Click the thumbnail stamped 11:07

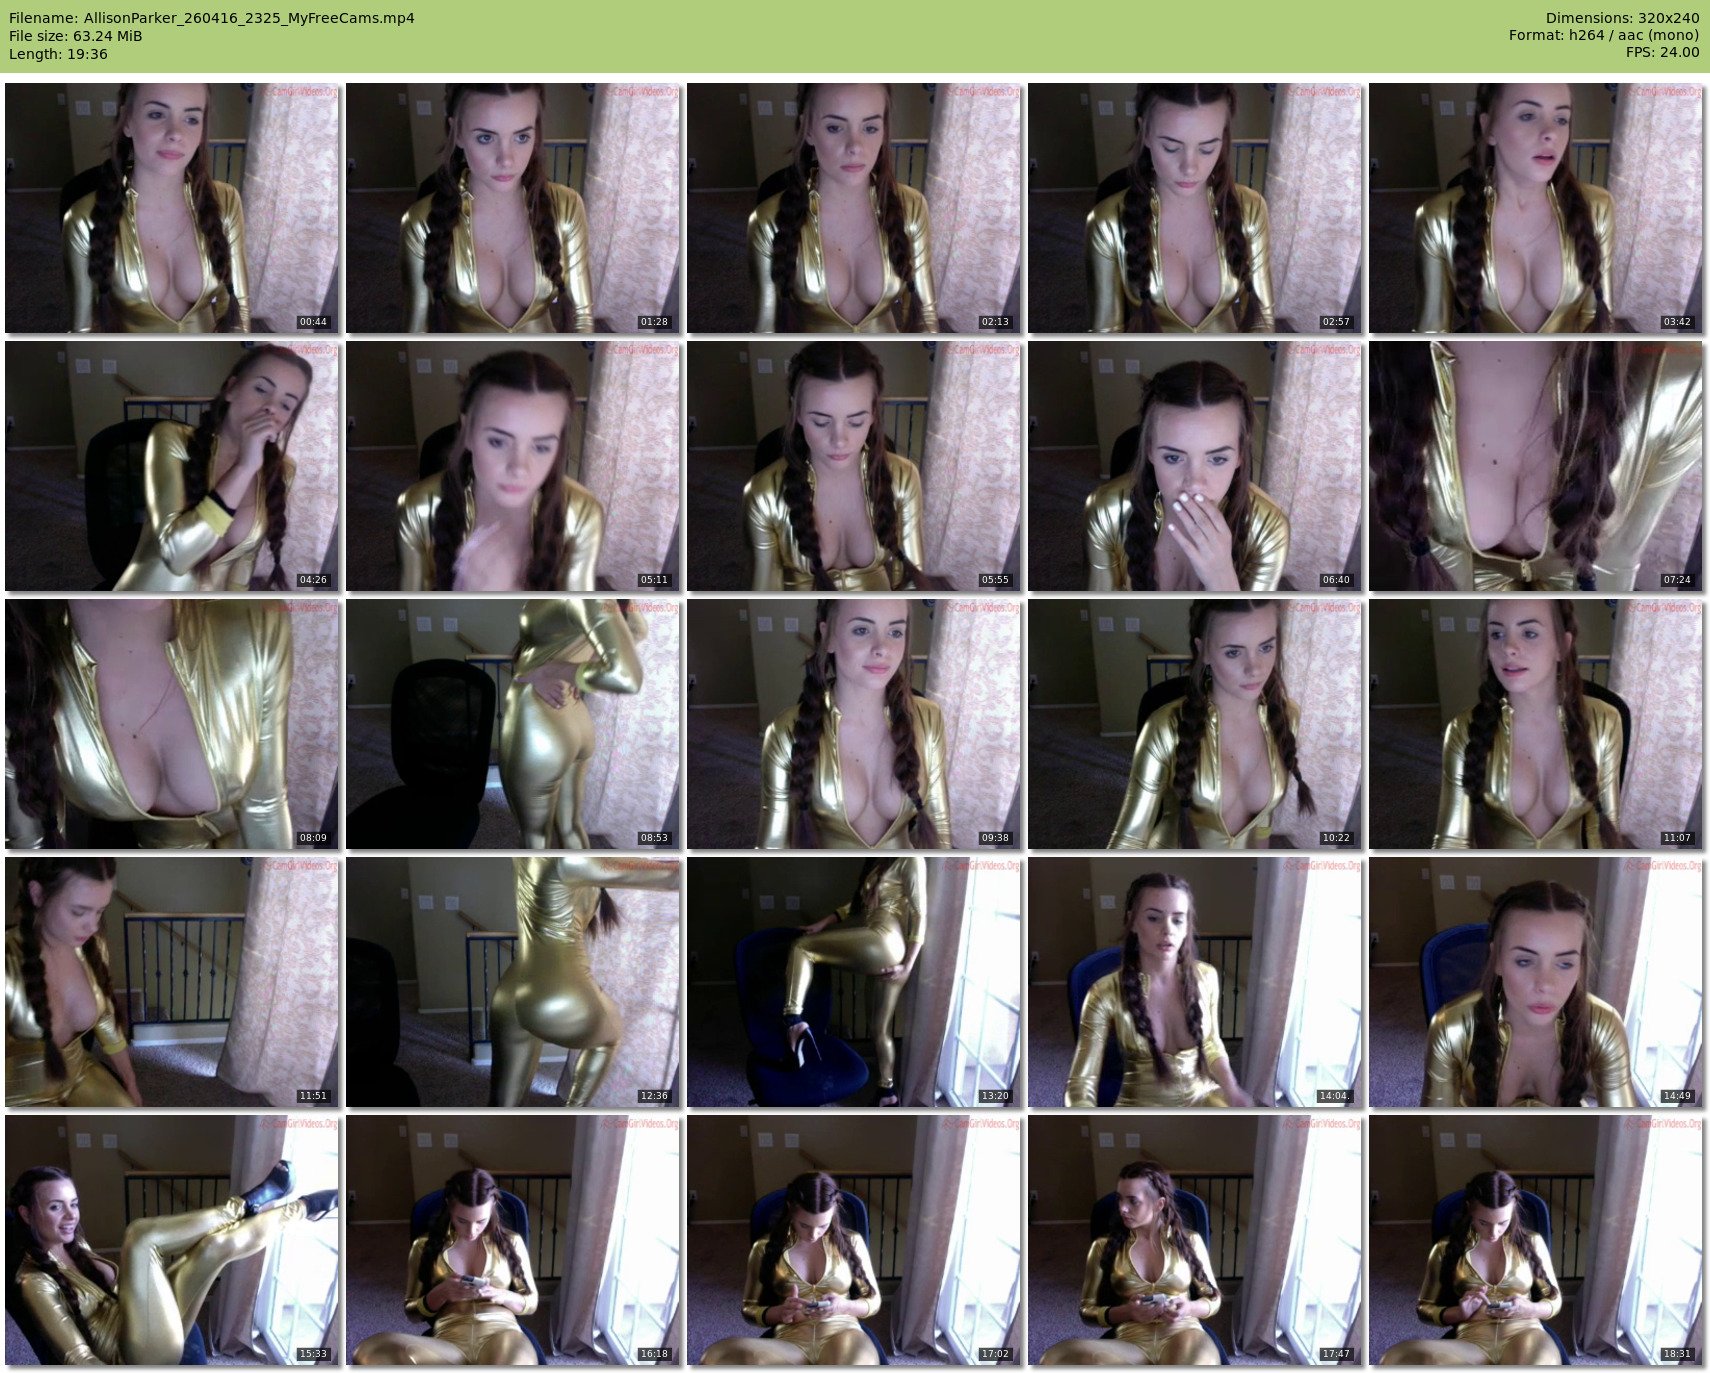click(x=1536, y=724)
